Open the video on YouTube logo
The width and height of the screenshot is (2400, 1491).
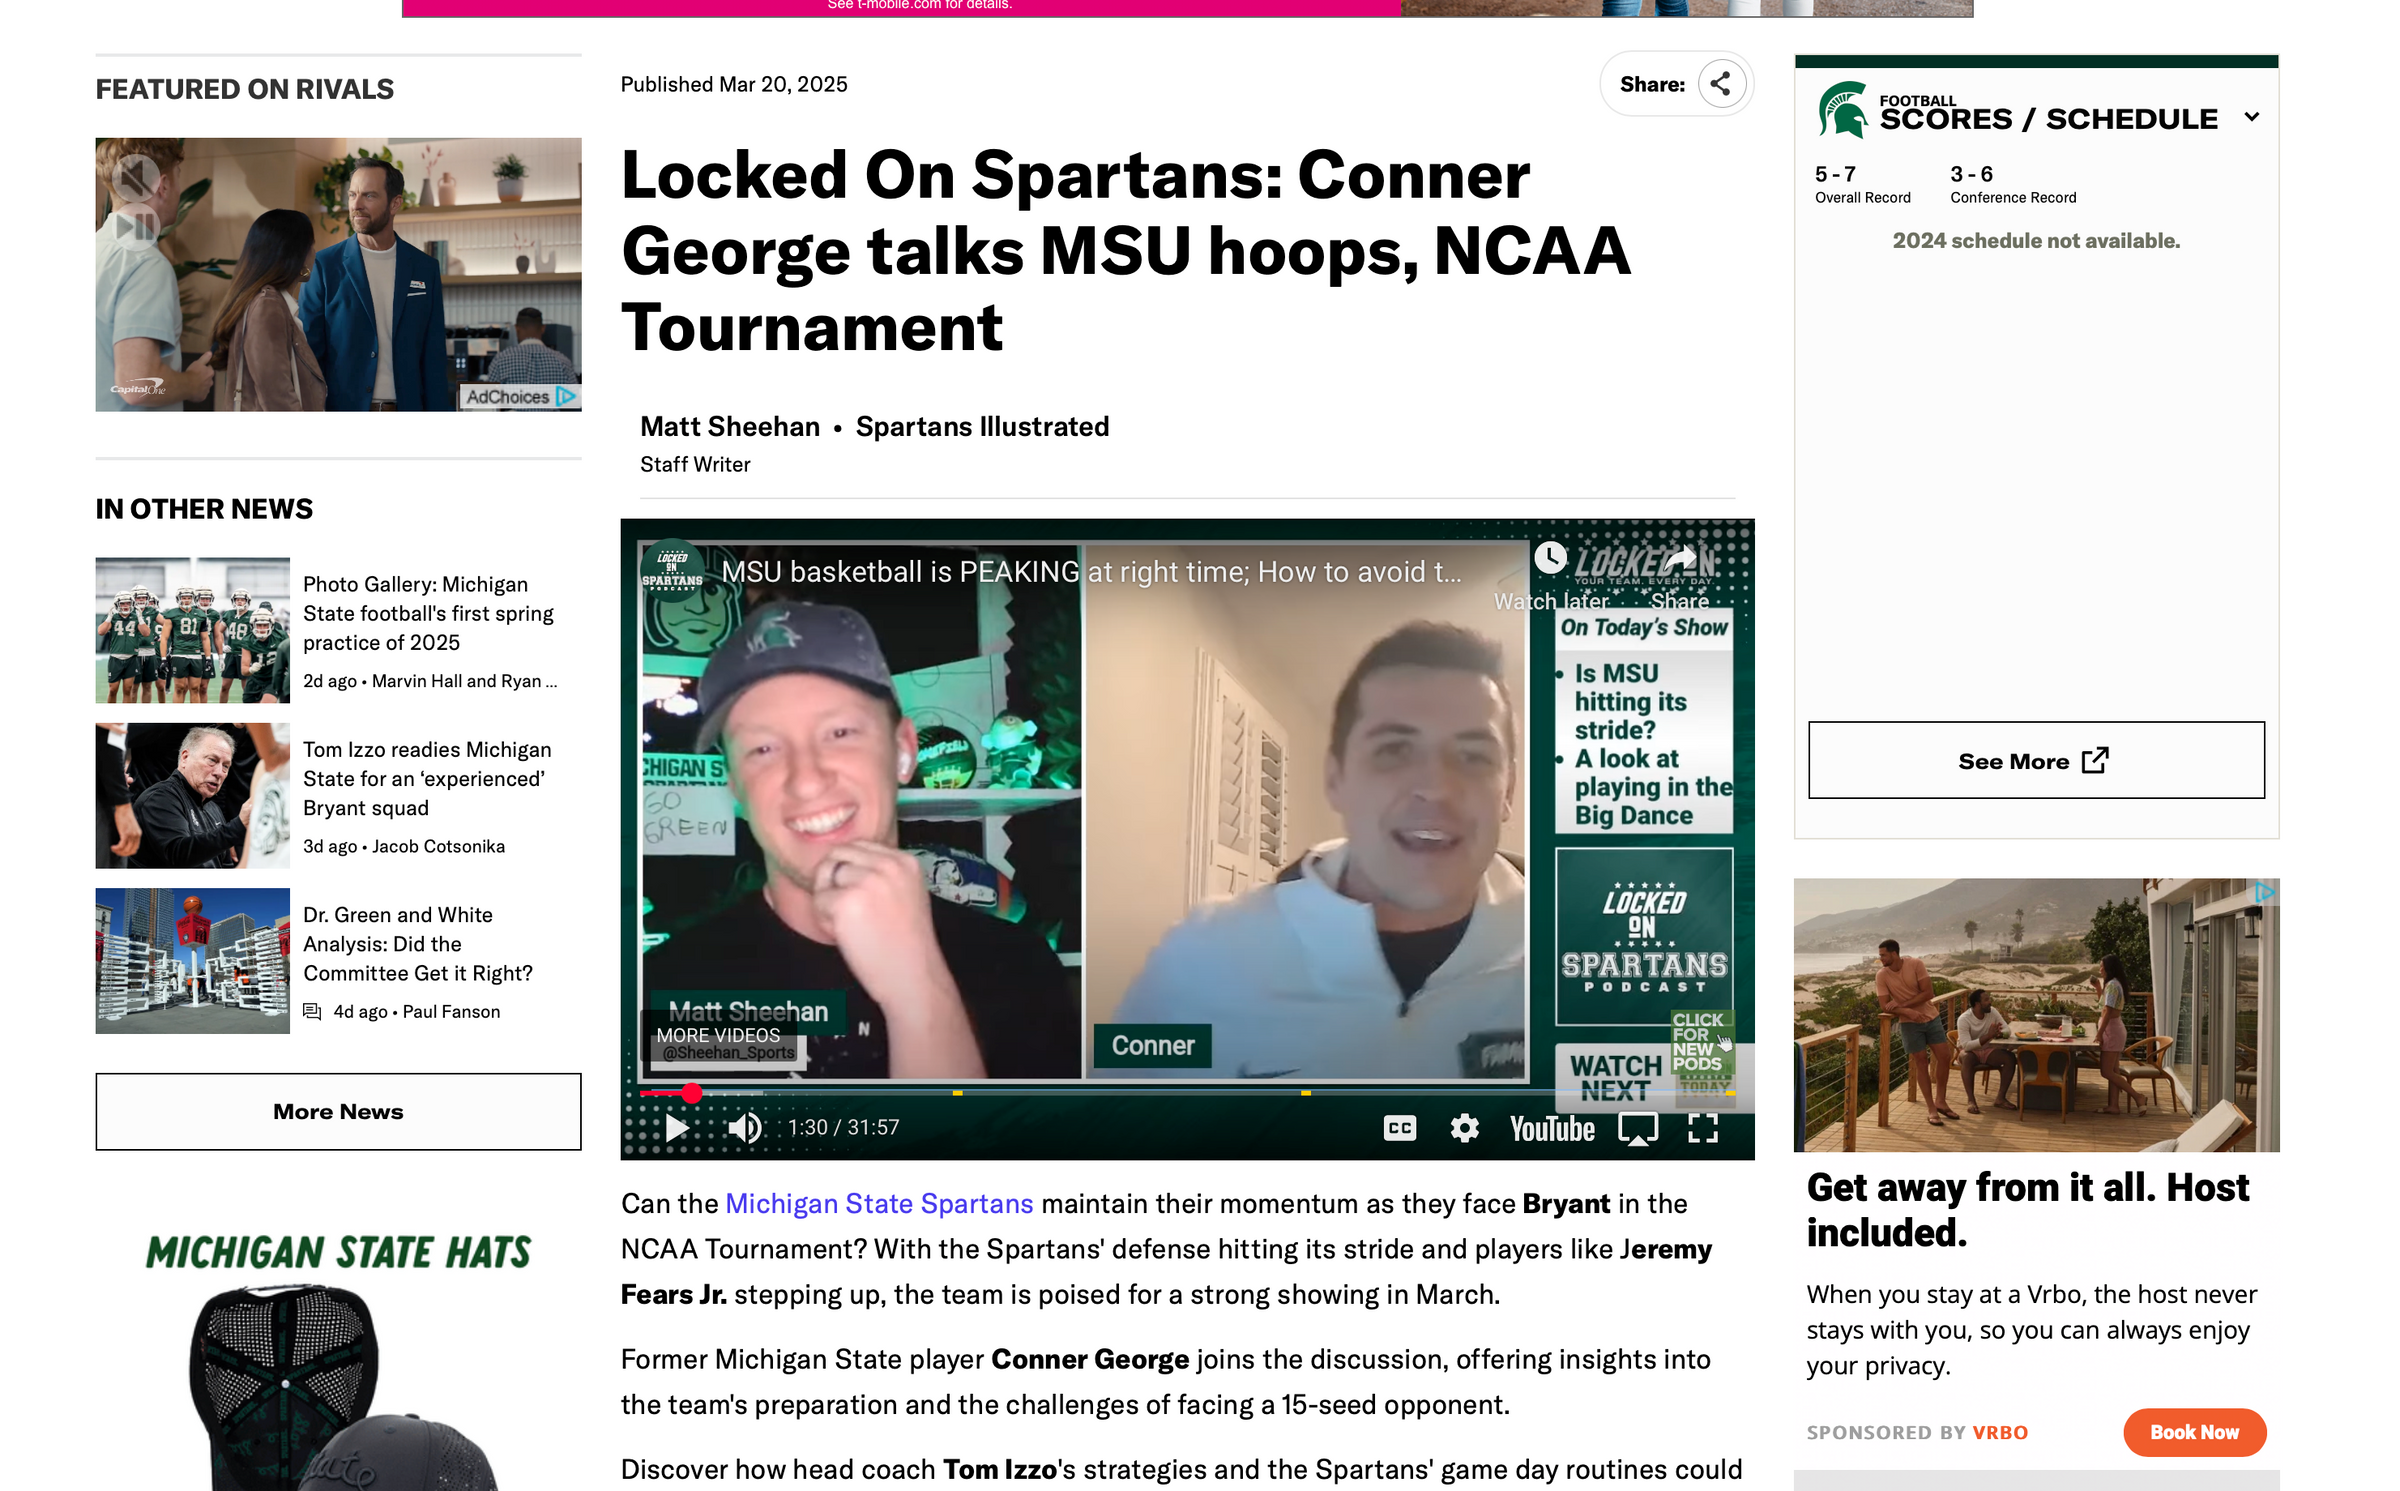1552,1129
